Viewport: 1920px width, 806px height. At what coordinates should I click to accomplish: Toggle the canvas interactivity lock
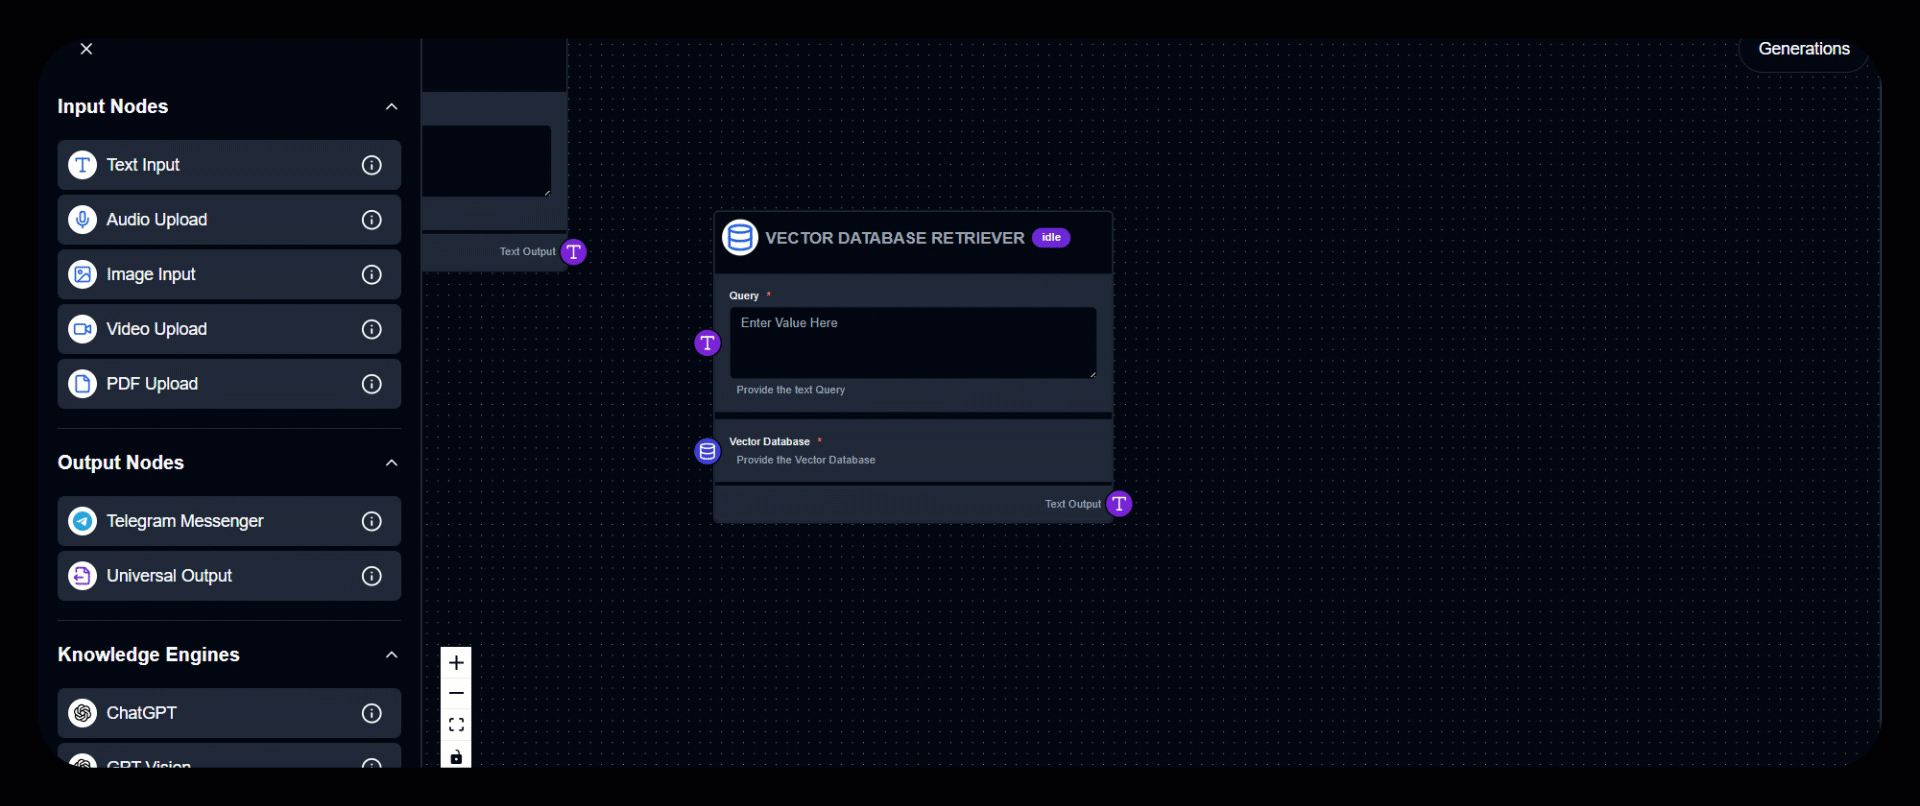click(456, 756)
